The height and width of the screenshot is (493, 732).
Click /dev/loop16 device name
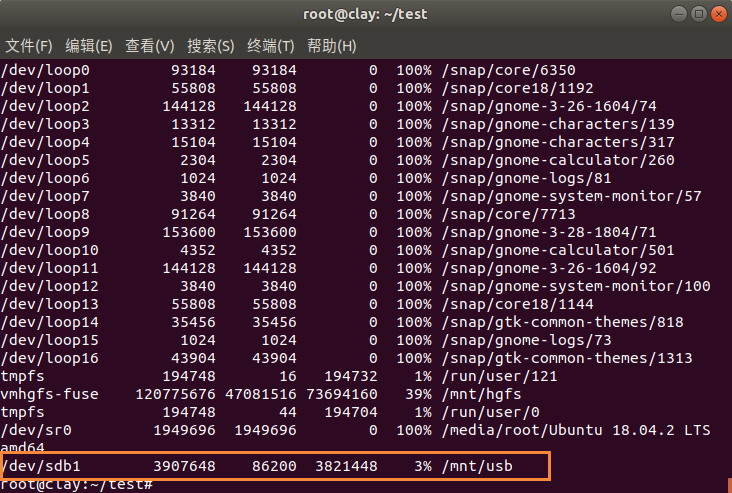click(50, 358)
